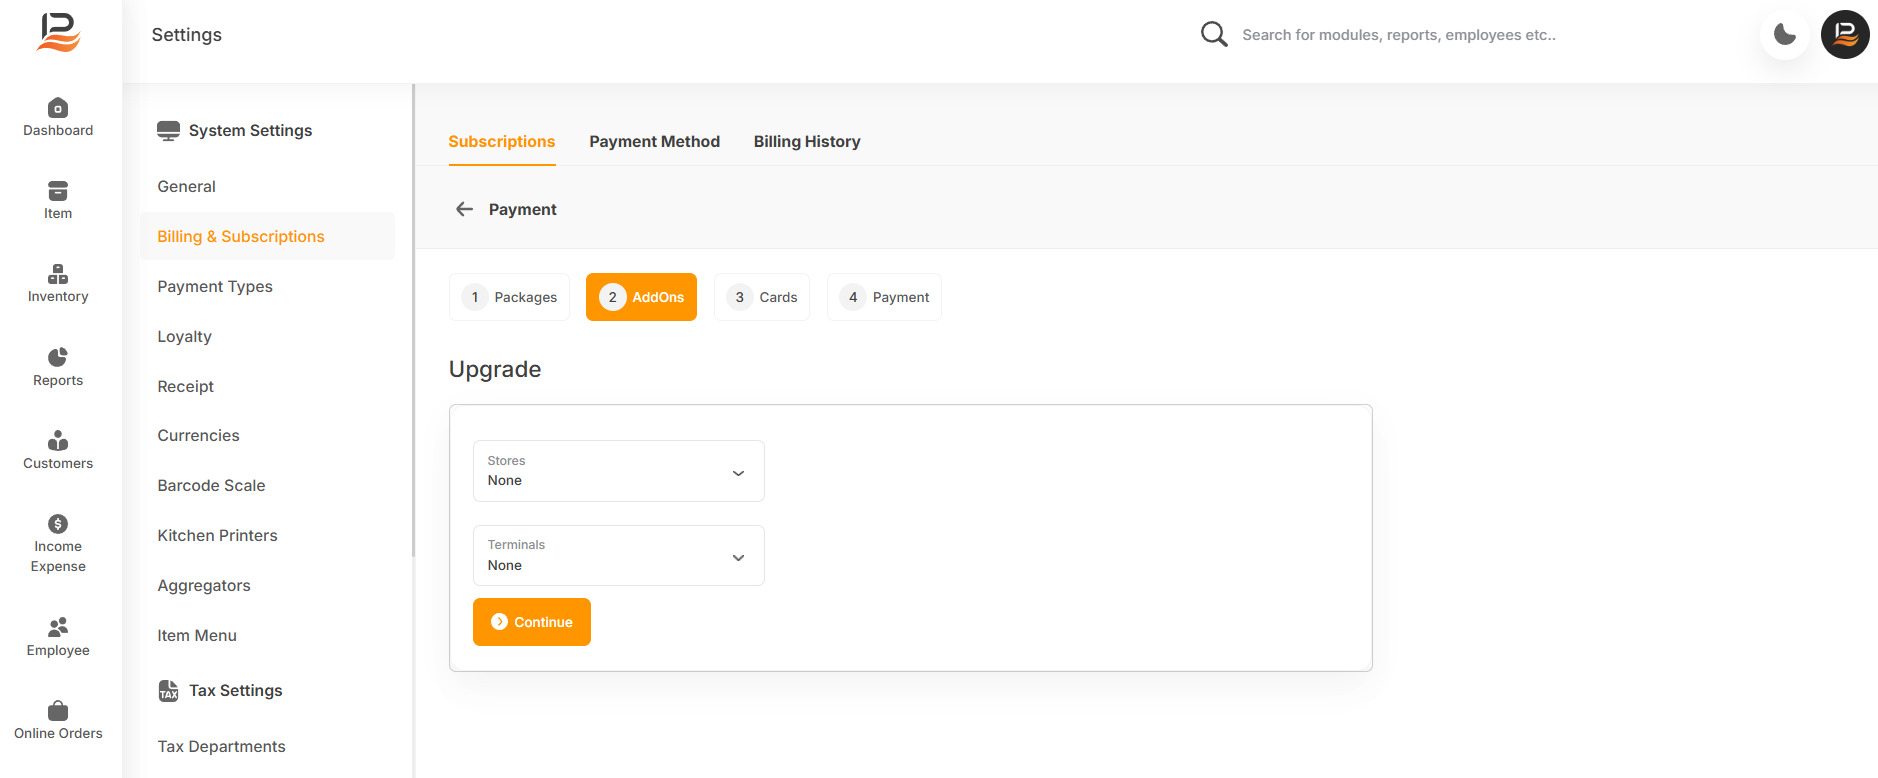This screenshot has width=1878, height=778.
Task: Click the Settings page title
Action: coord(187,35)
